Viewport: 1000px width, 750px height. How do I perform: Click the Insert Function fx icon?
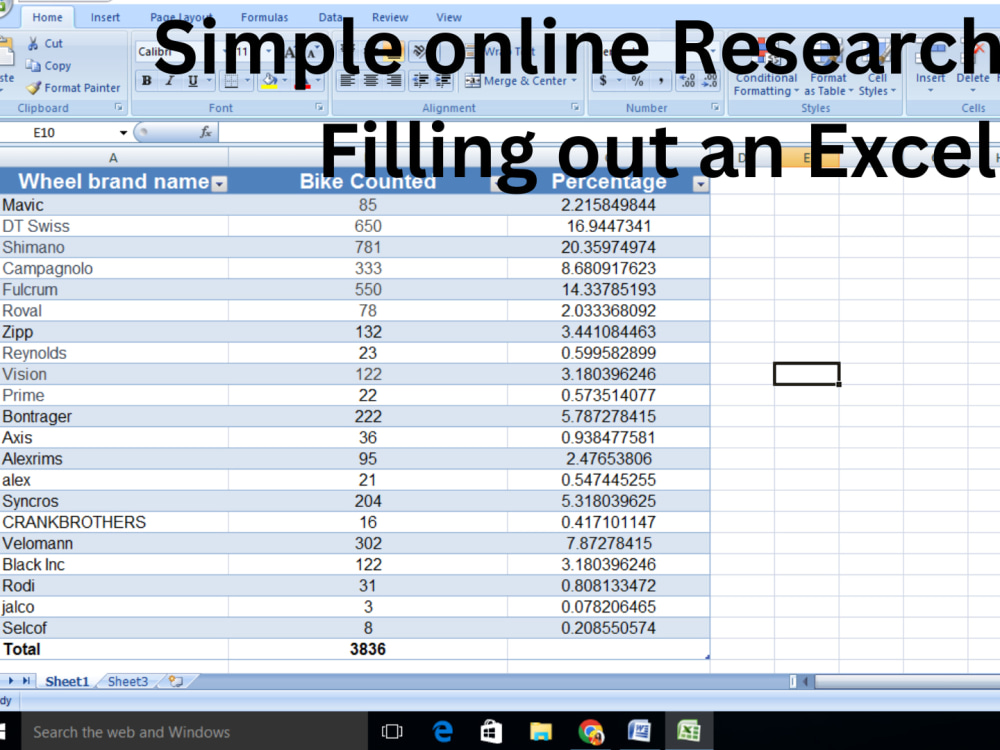click(205, 132)
